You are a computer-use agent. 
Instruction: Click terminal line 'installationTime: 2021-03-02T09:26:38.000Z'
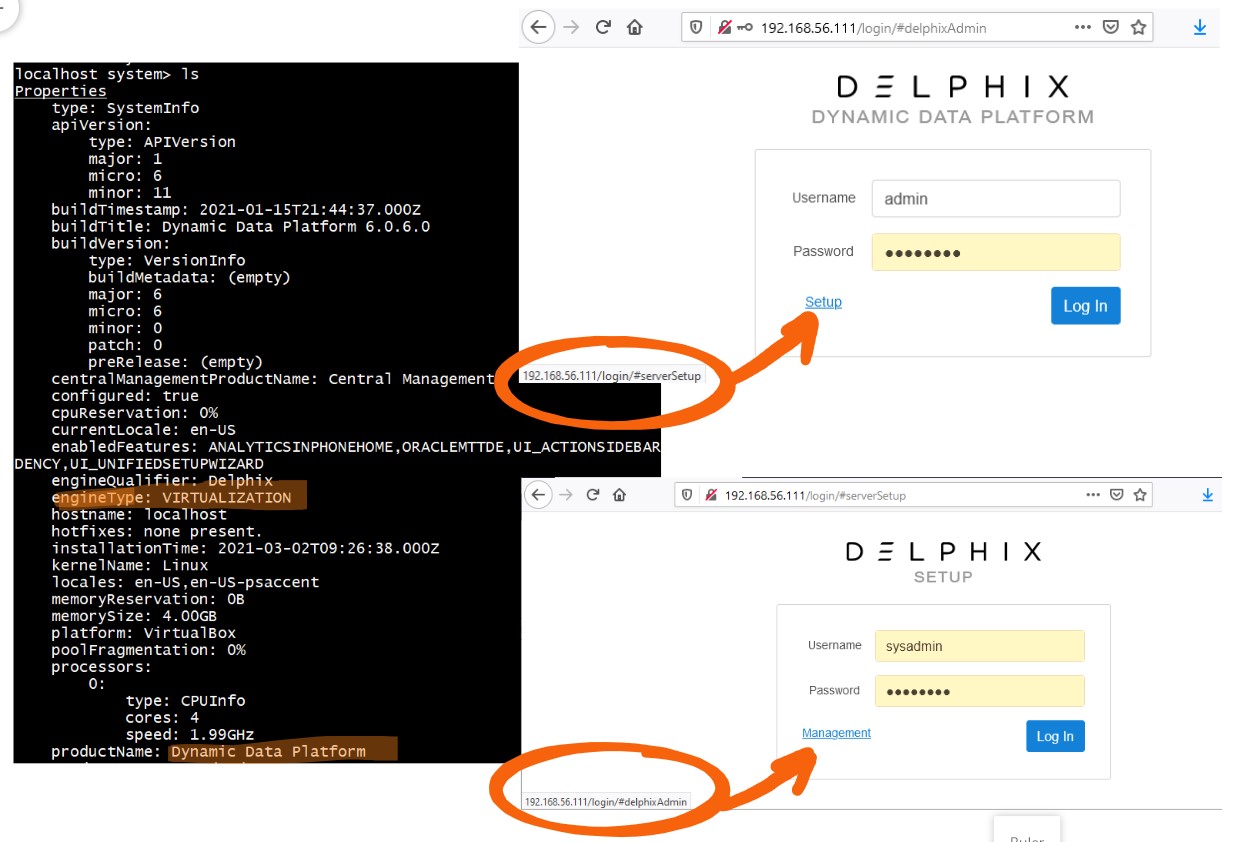tap(245, 548)
